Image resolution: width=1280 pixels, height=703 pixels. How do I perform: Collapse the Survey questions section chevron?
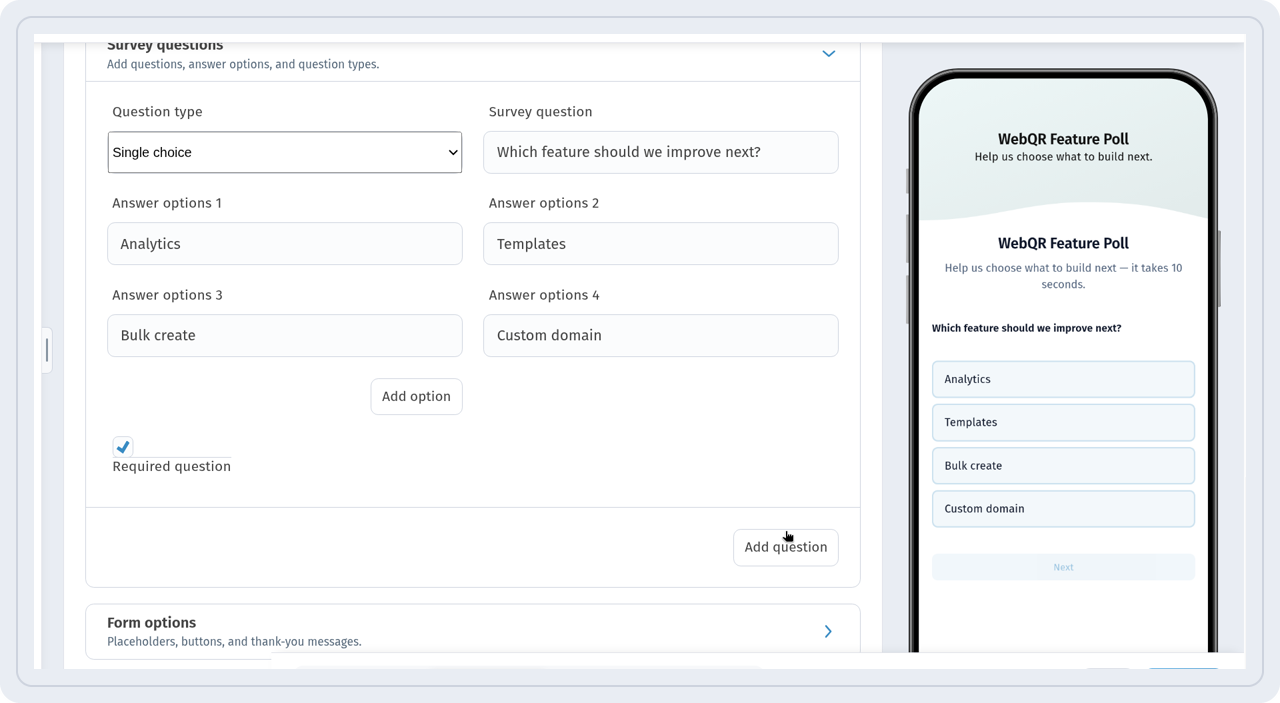tap(828, 54)
